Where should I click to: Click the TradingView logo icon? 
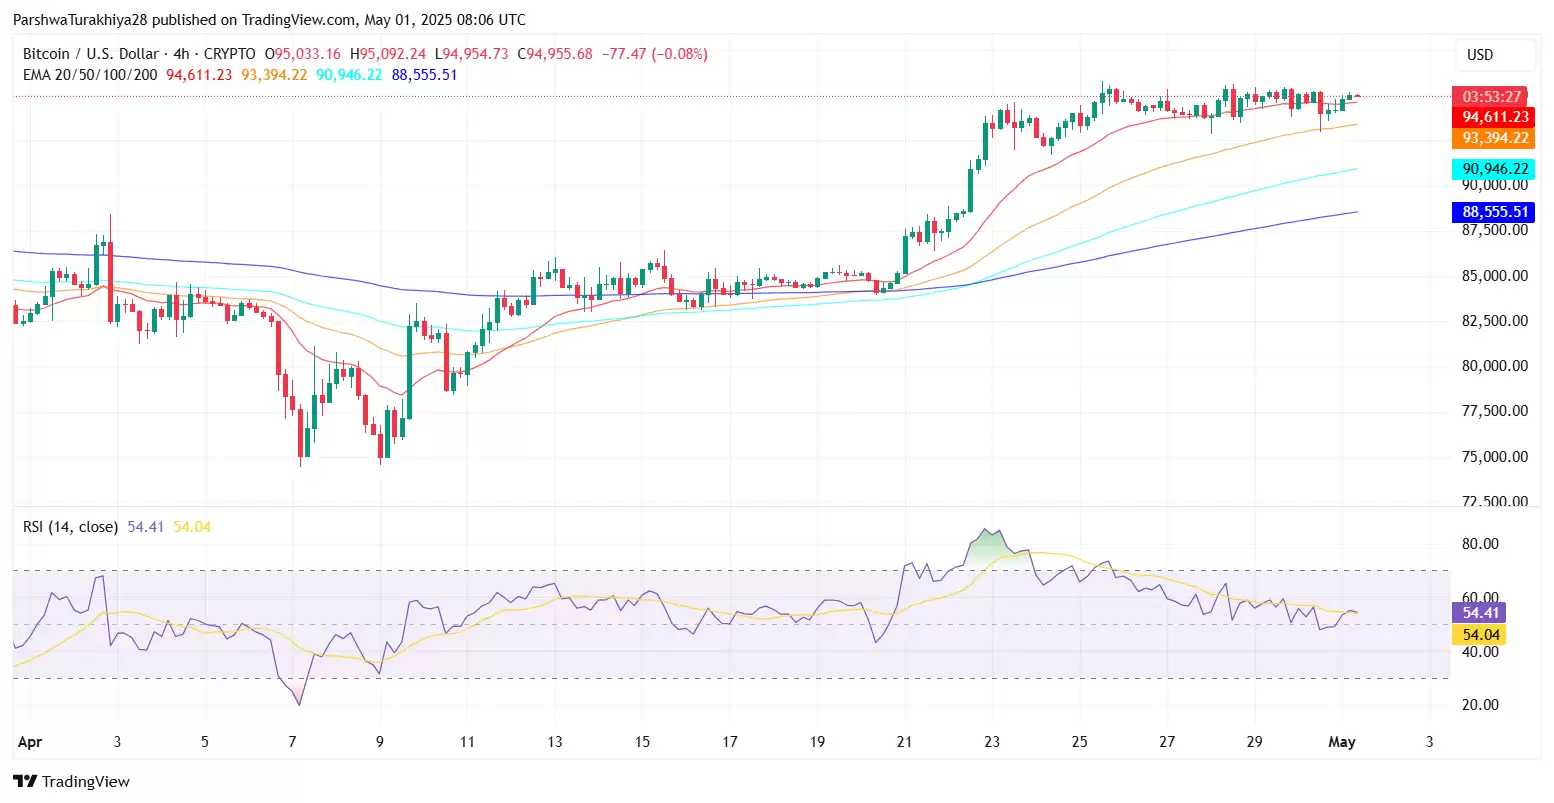tap(25, 781)
